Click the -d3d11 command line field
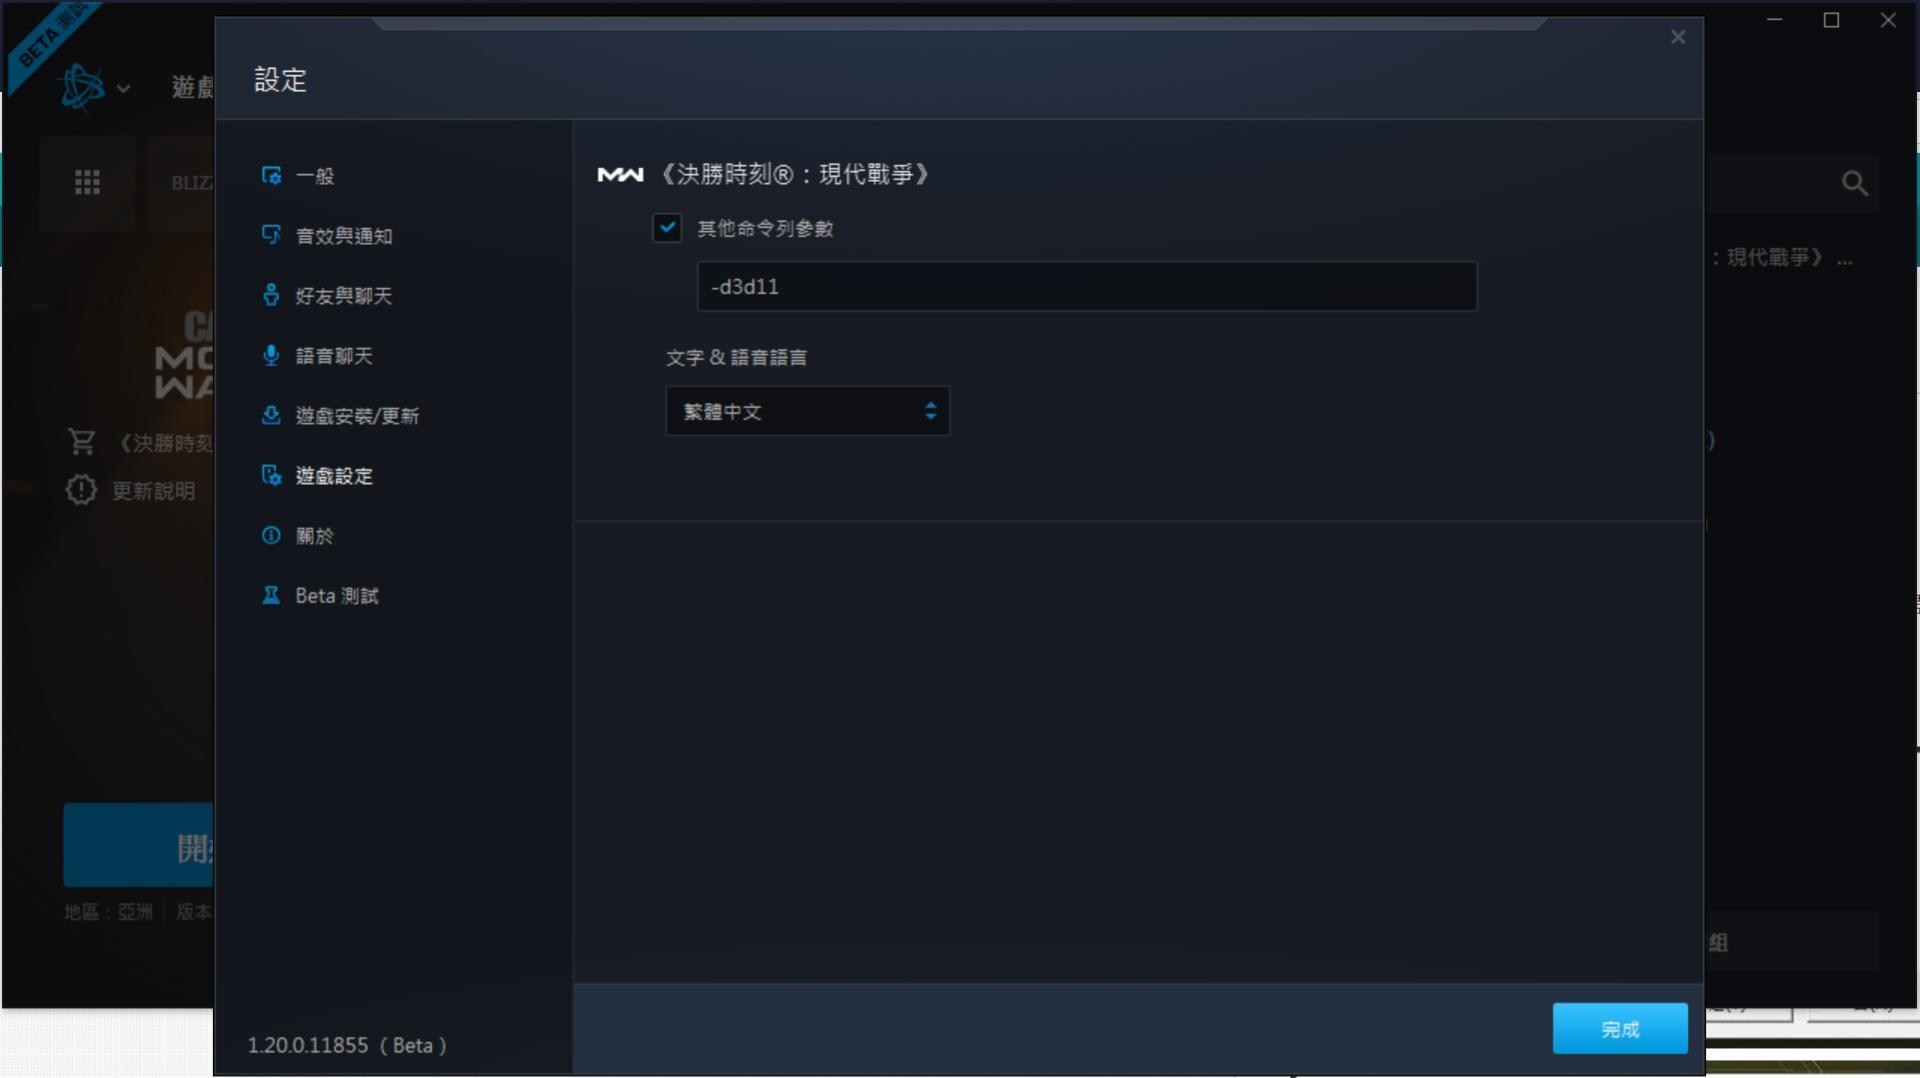Viewport: 1920px width, 1078px height. tap(1087, 286)
